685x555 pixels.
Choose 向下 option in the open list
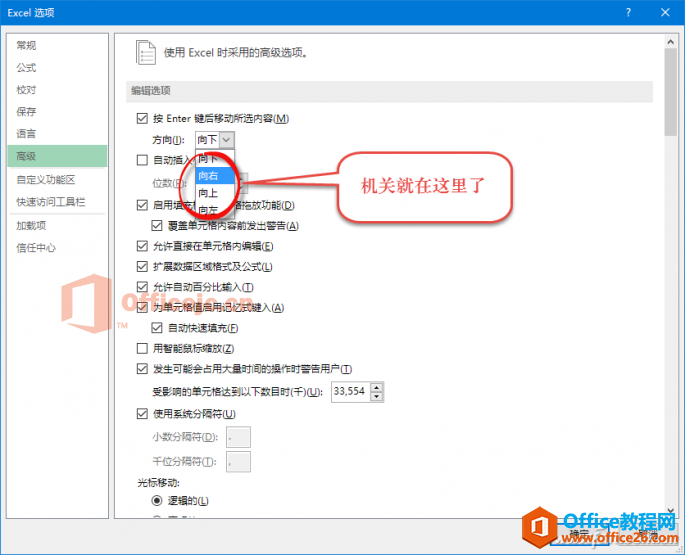[x=215, y=159]
